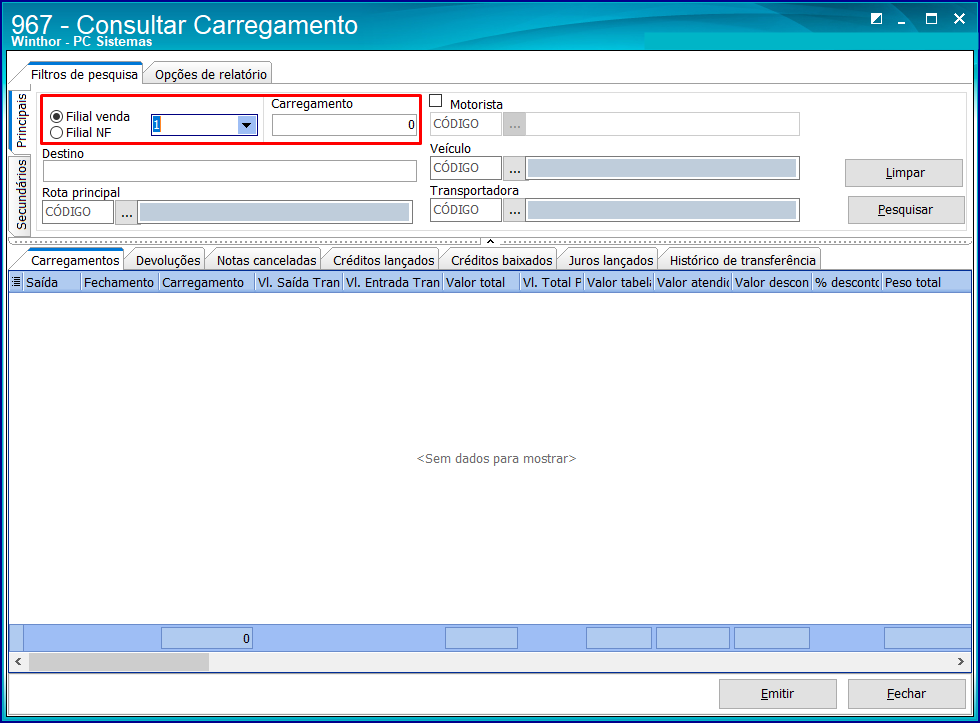Open the Principais vertical tab
This screenshot has height=723, width=980.
[21, 121]
